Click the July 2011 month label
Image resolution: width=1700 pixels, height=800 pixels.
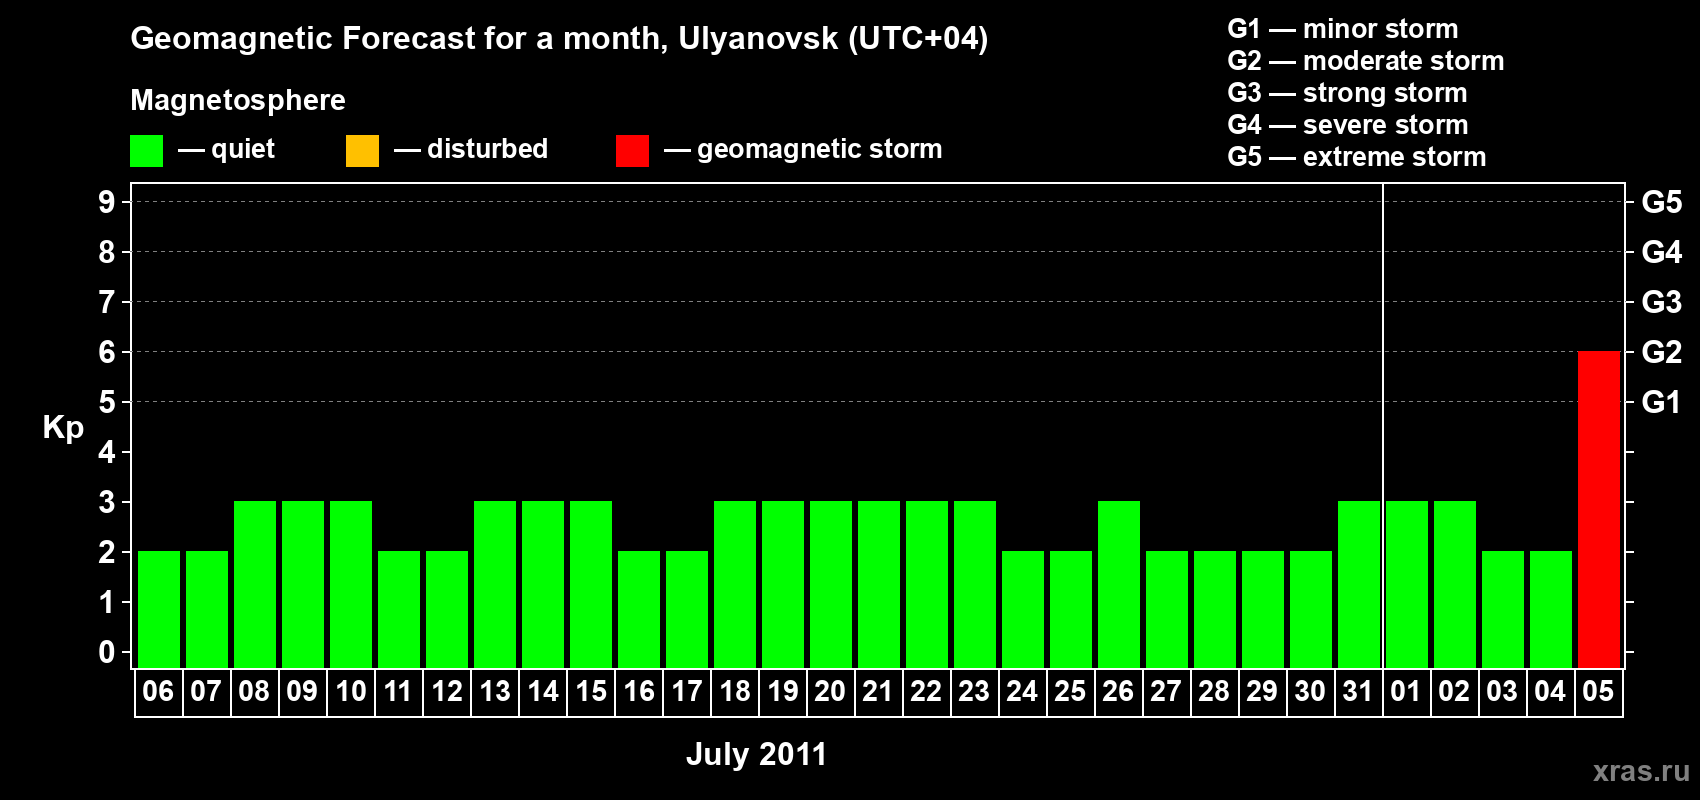756,754
